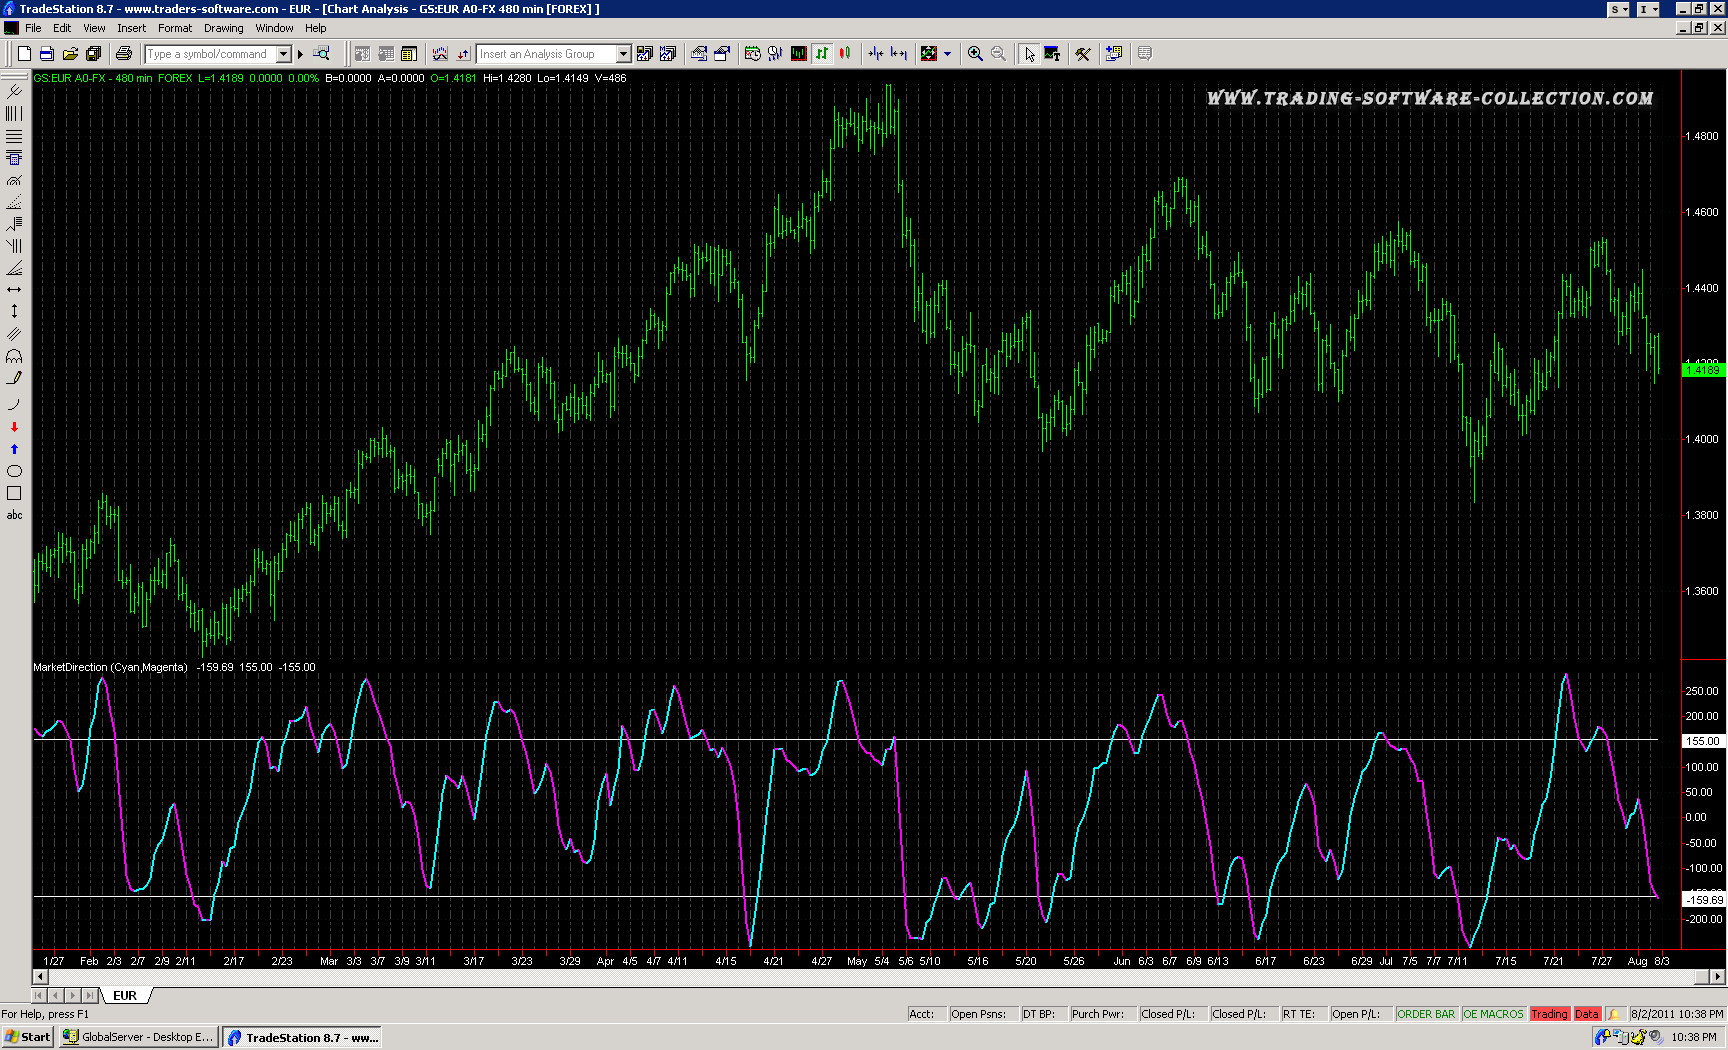The width and height of the screenshot is (1728, 1050).
Task: Pick the rectangle drawing tool
Action: [x=14, y=493]
